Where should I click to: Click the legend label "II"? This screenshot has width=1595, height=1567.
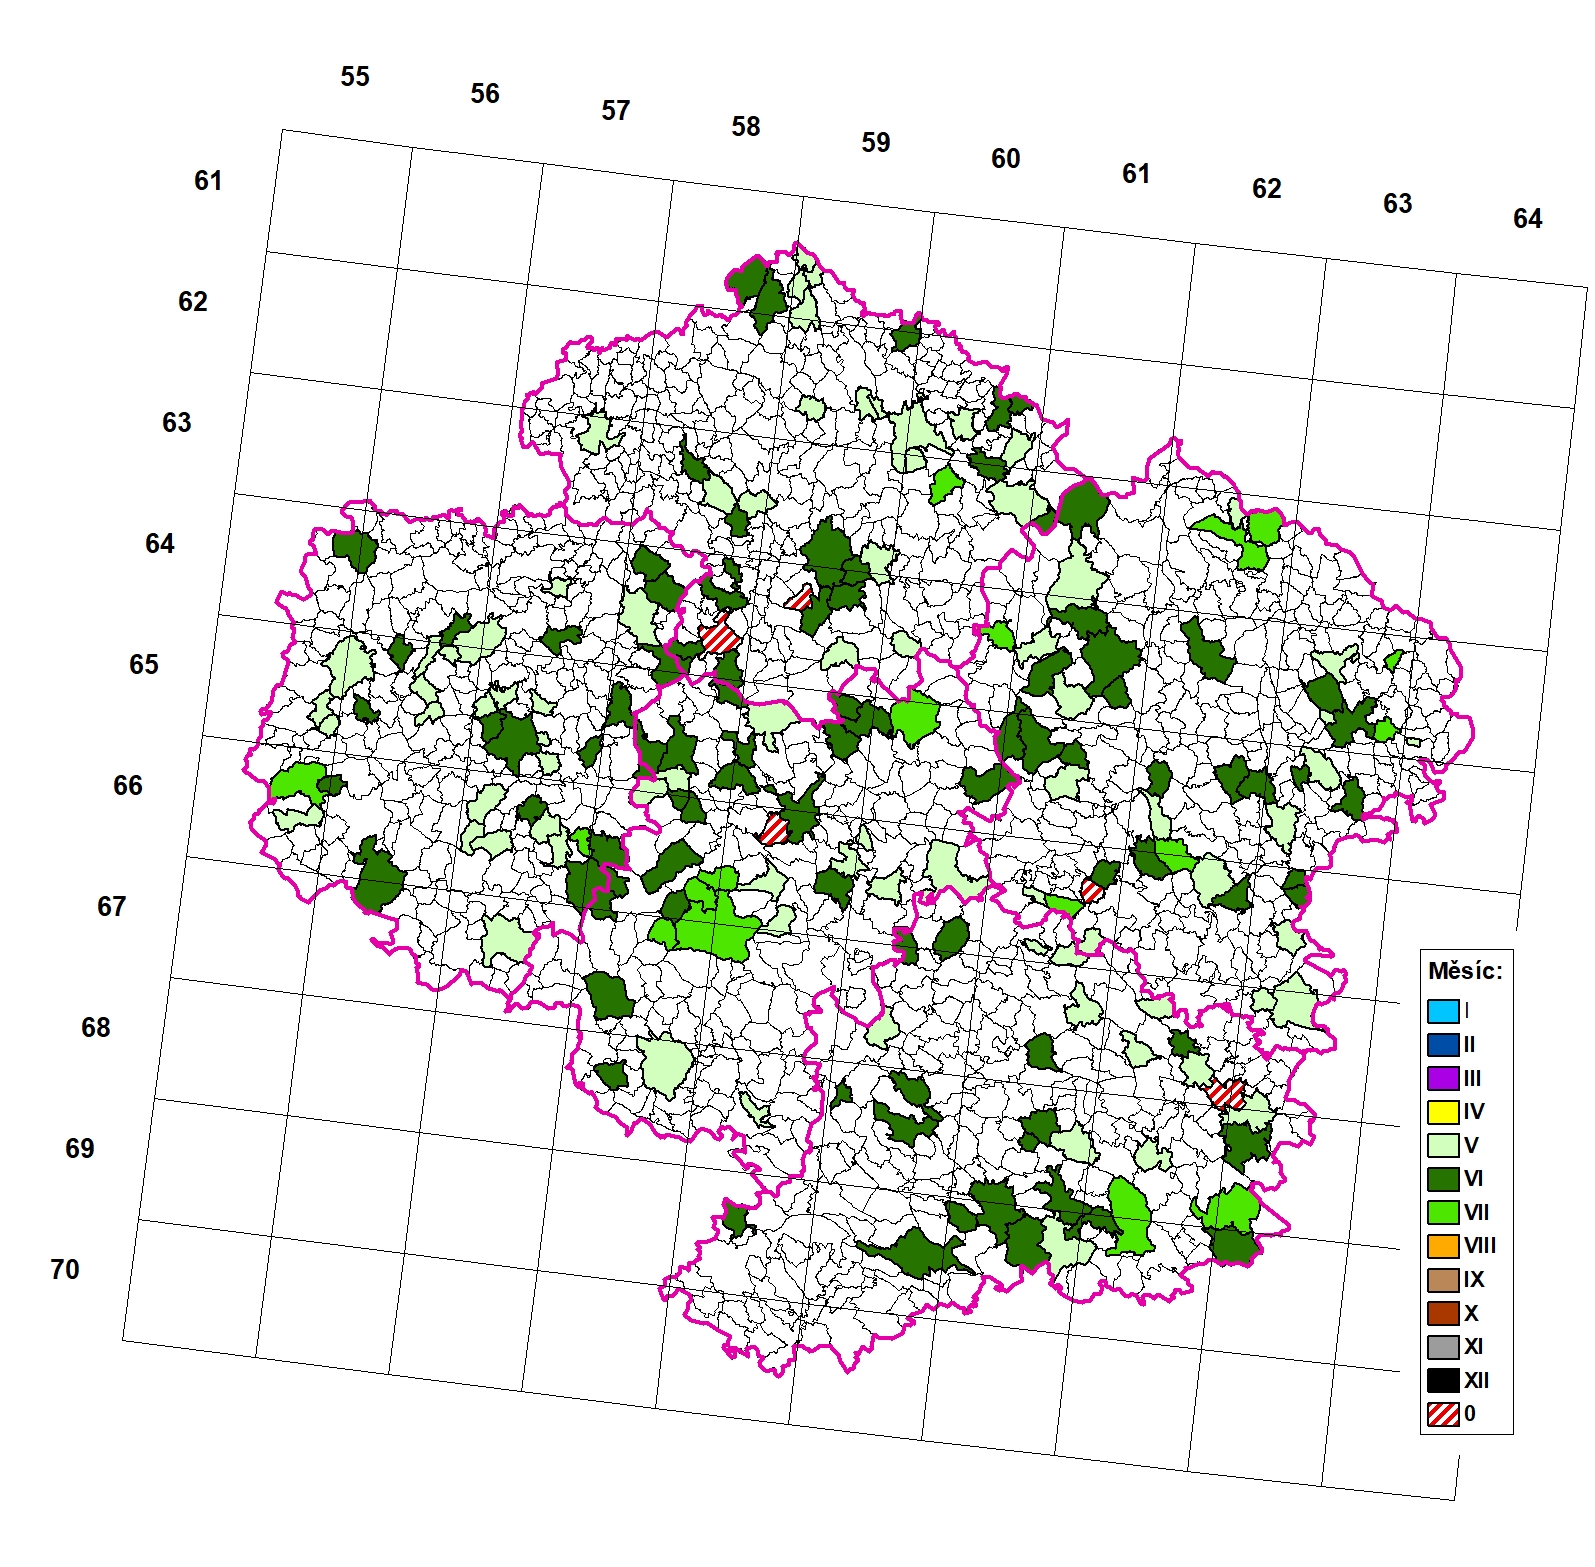(x=1470, y=1045)
